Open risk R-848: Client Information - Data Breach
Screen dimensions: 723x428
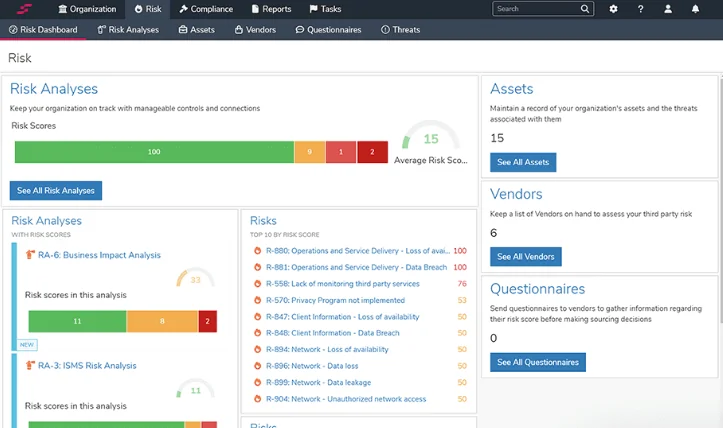coord(332,333)
